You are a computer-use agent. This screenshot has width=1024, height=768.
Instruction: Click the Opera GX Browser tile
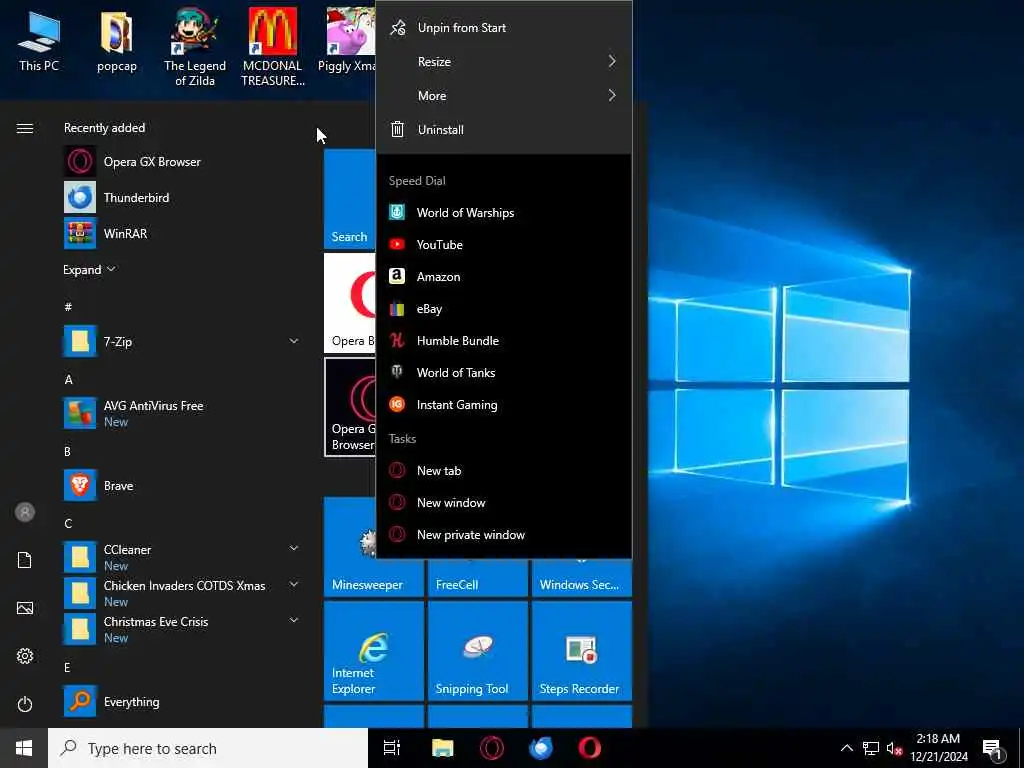(x=351, y=407)
